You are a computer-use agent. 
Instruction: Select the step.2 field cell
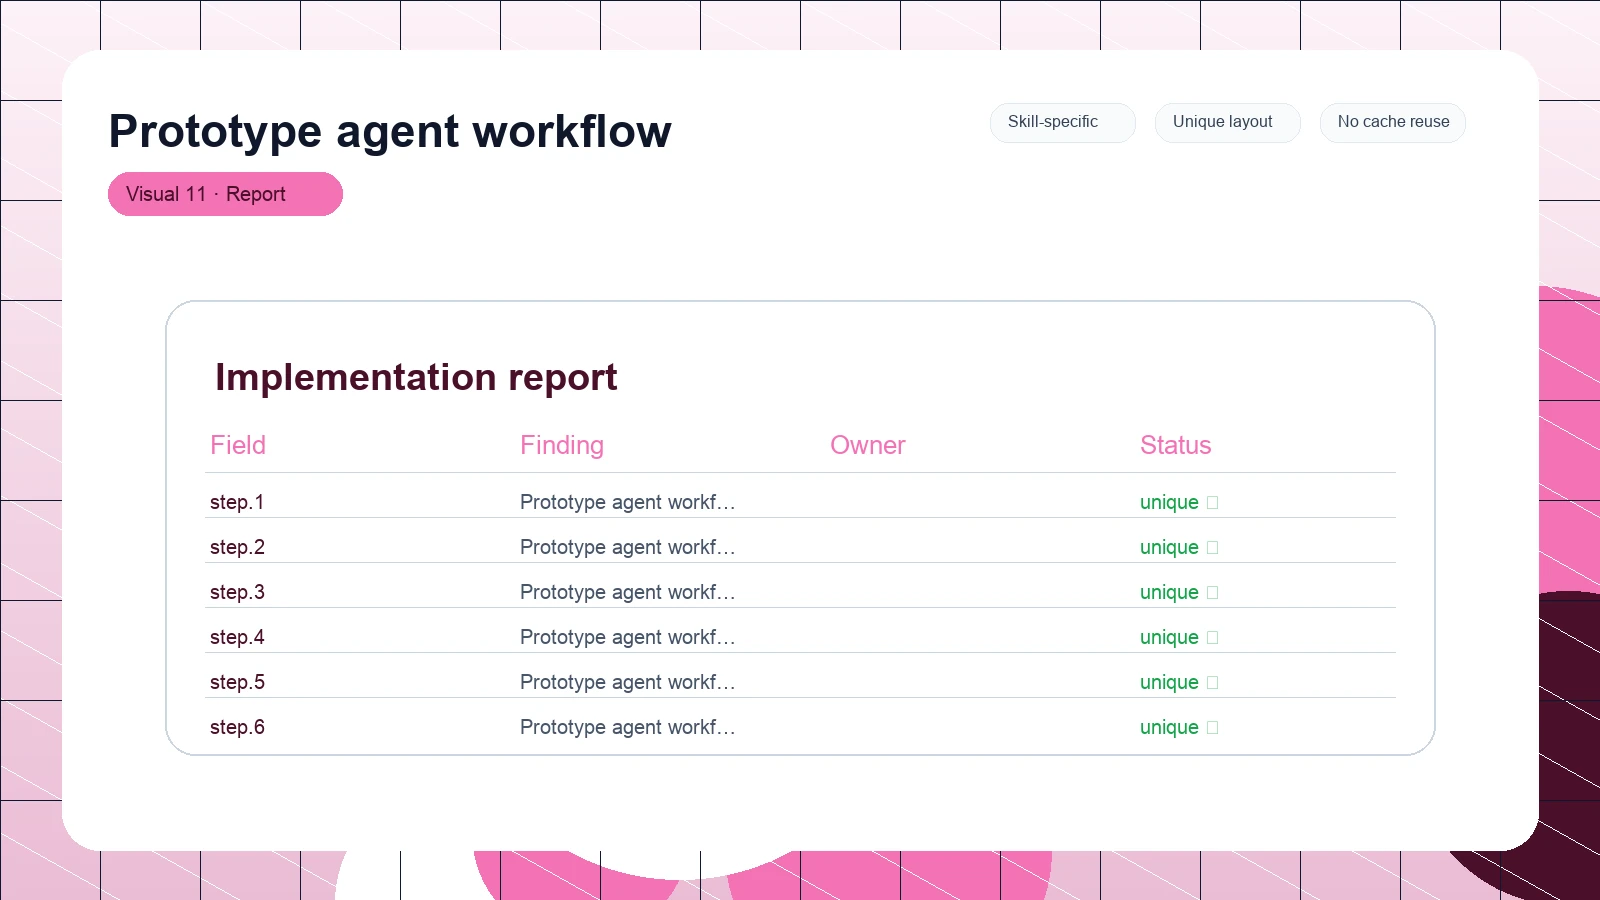tap(237, 547)
